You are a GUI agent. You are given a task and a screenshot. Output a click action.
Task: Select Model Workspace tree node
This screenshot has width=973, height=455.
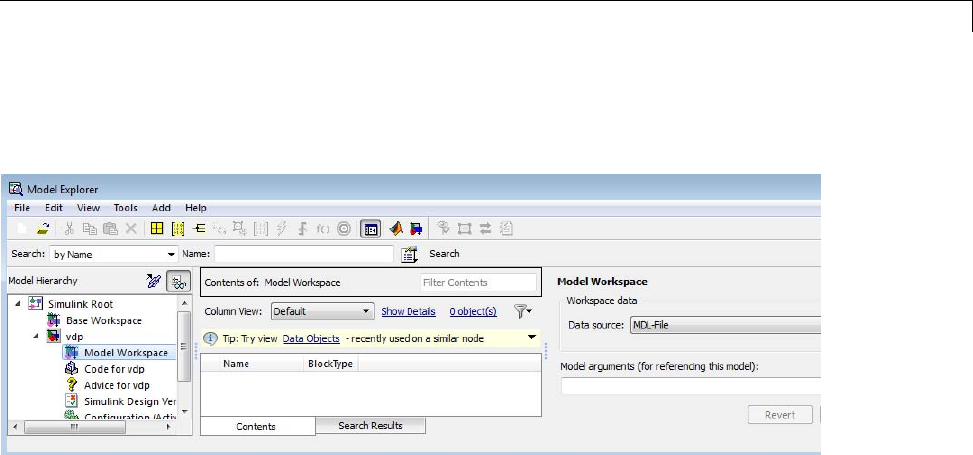pyautogui.click(x=126, y=353)
